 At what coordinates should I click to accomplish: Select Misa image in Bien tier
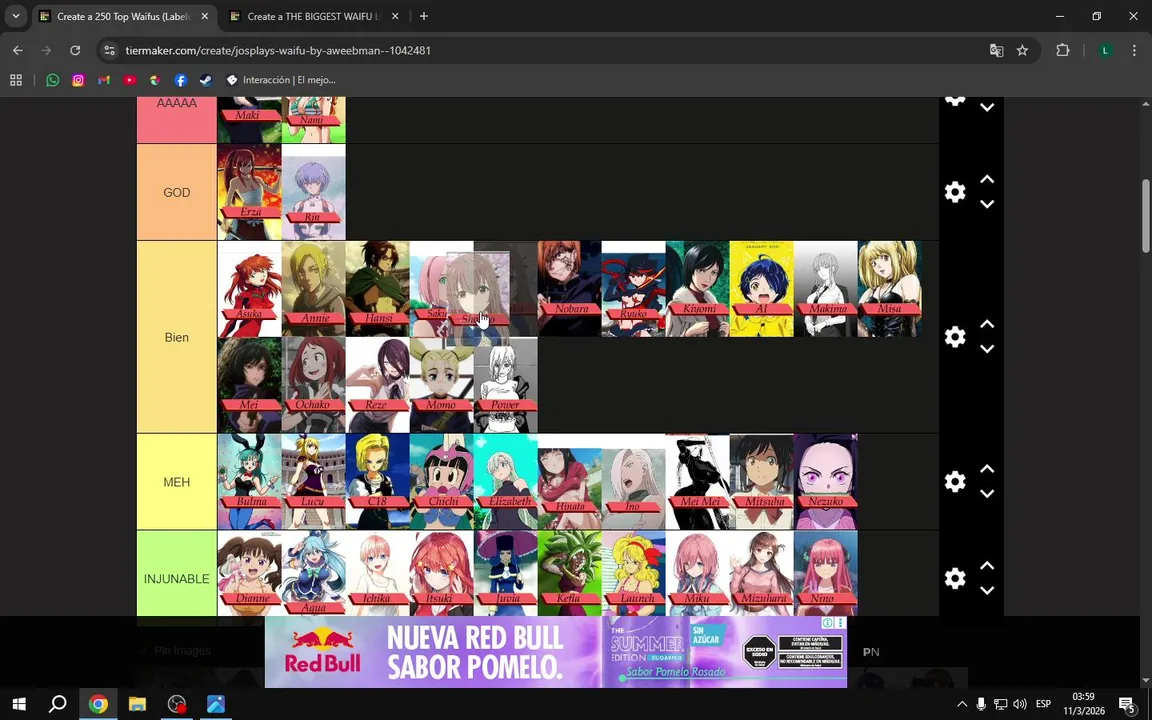(889, 289)
